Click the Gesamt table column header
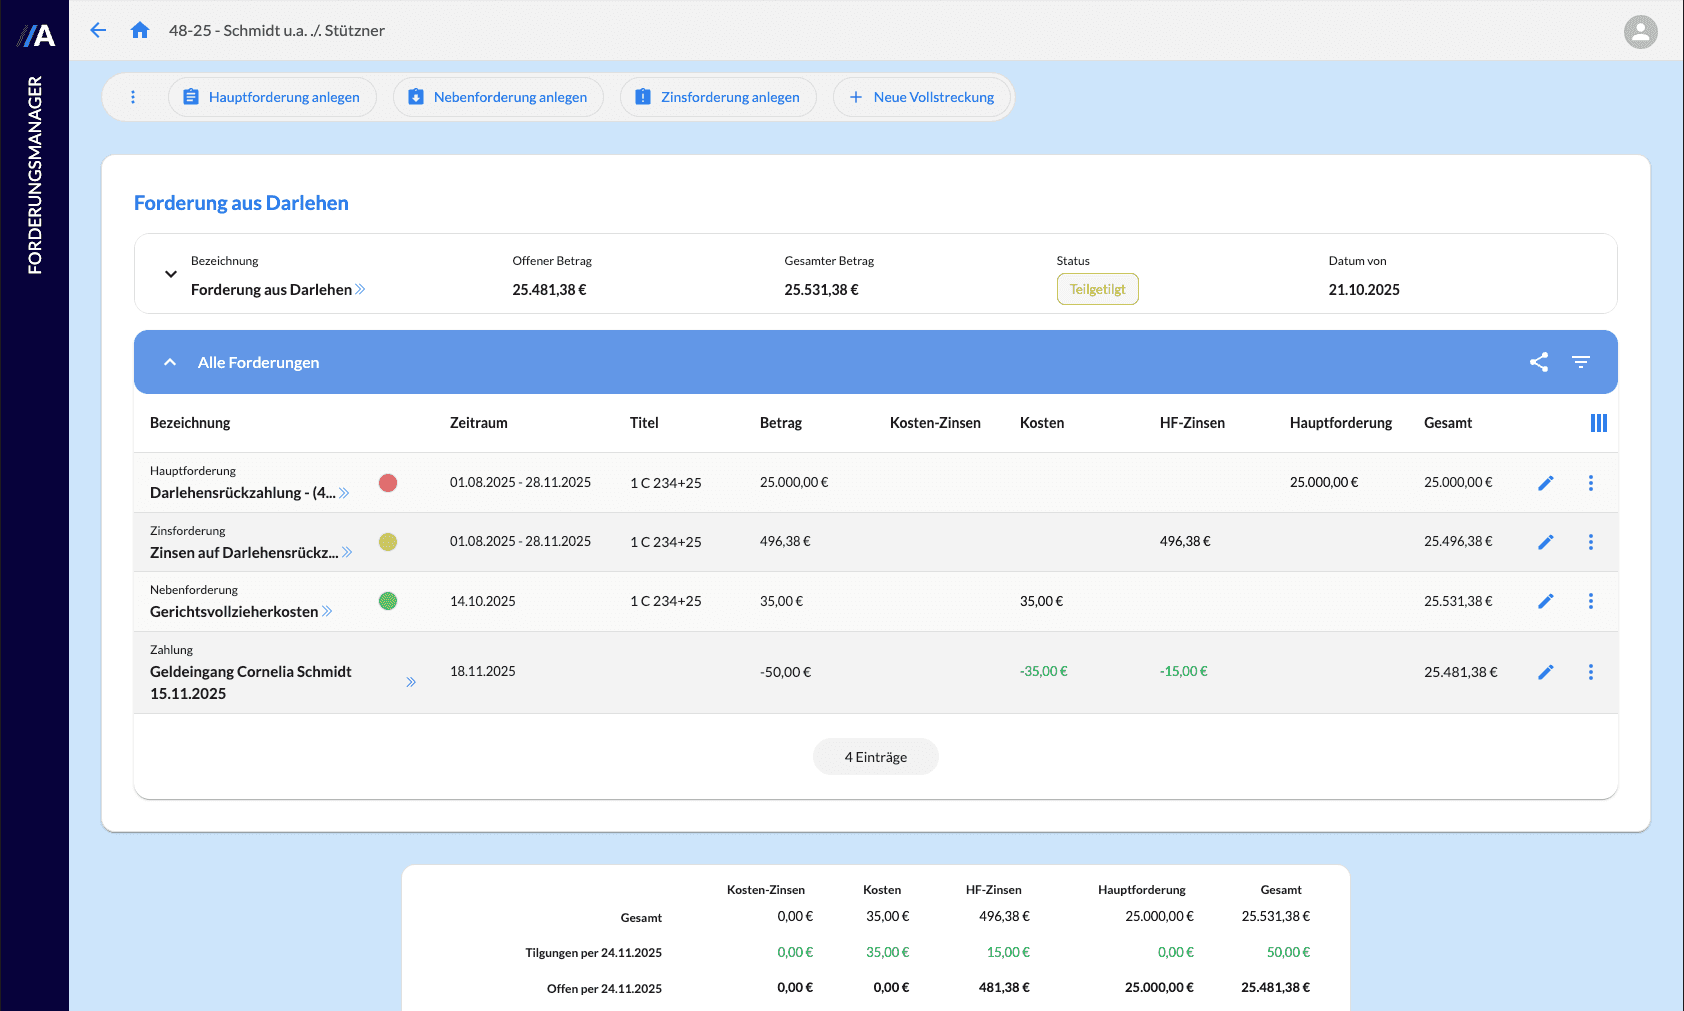The image size is (1684, 1011). click(x=1448, y=423)
